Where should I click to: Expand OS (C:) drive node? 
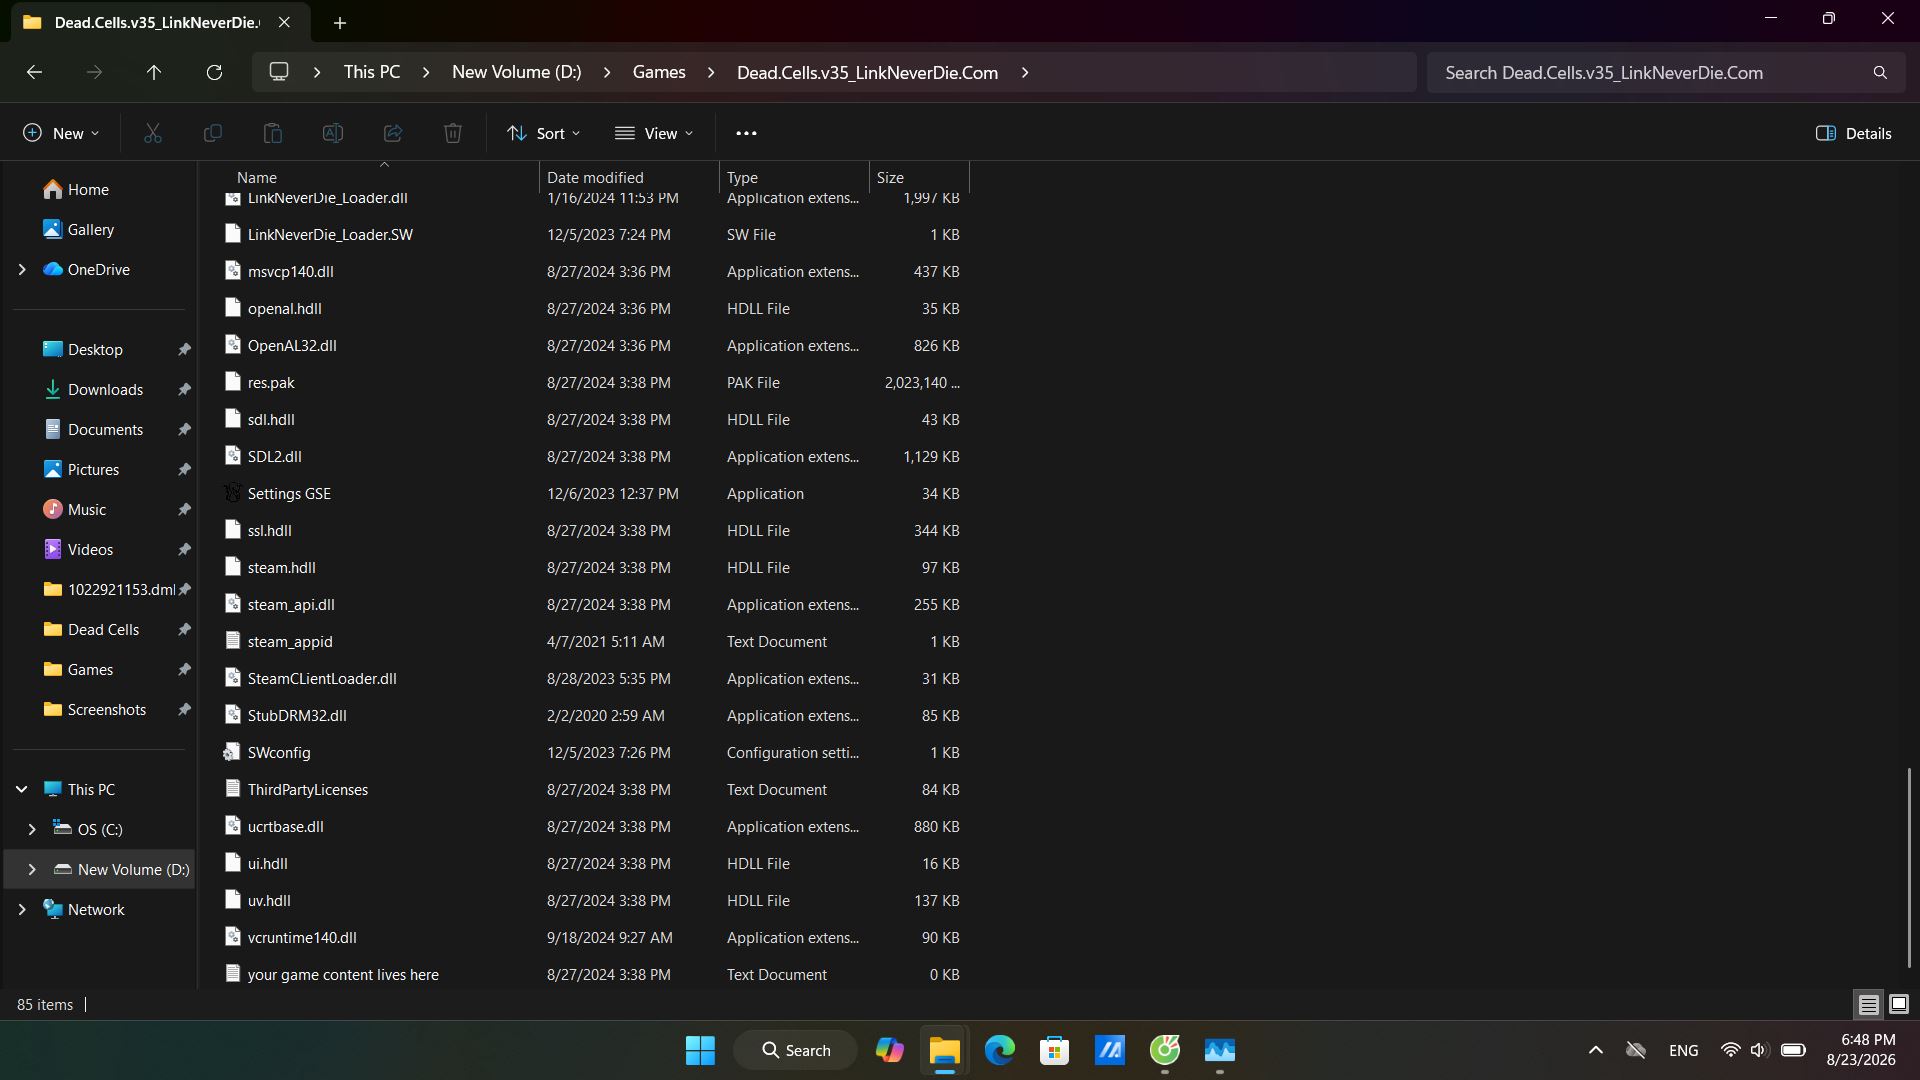32,830
